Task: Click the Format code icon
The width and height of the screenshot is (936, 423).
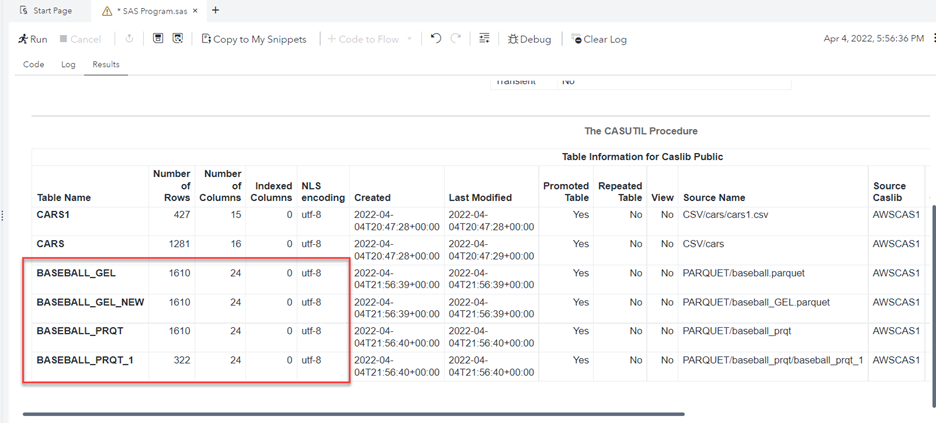Action: click(x=485, y=39)
